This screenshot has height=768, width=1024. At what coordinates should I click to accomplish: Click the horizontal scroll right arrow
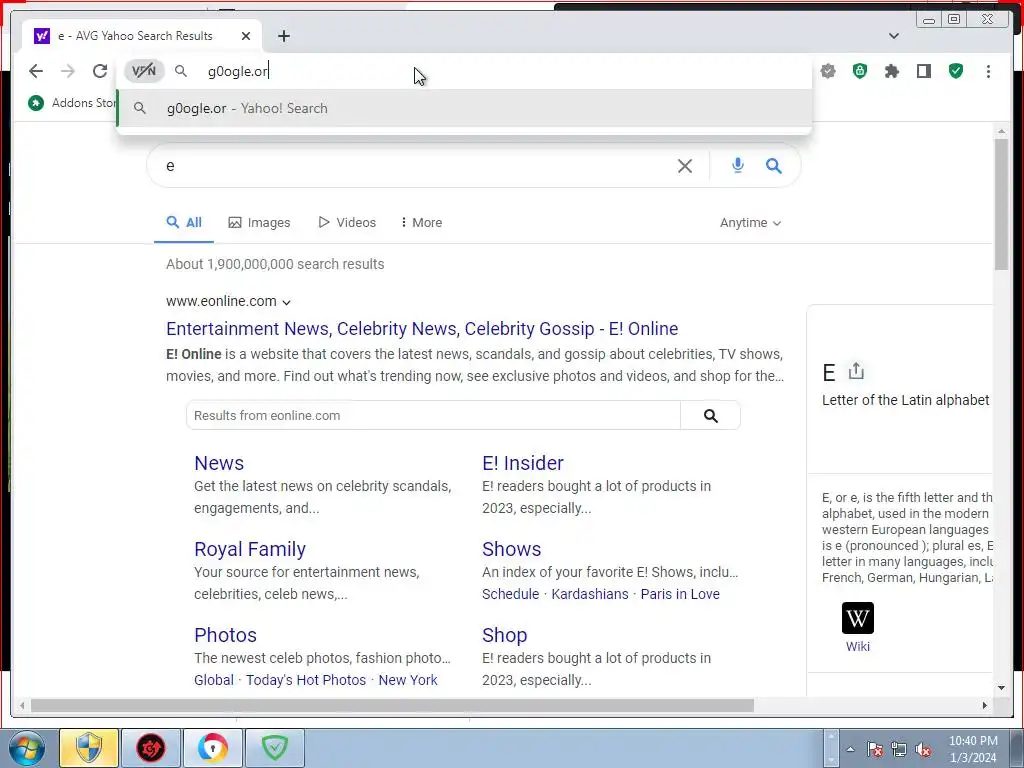985,705
